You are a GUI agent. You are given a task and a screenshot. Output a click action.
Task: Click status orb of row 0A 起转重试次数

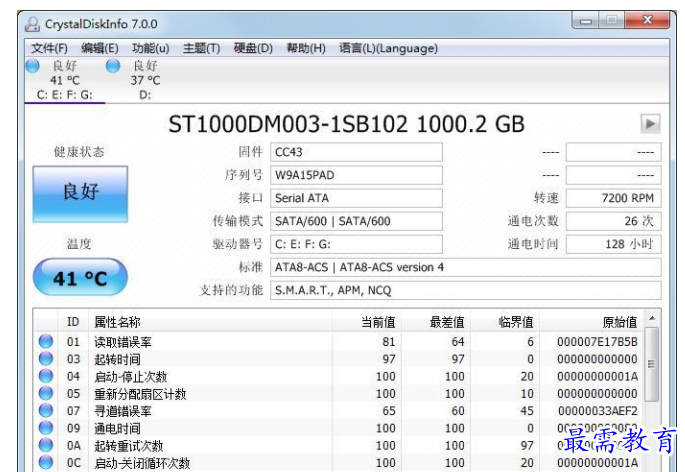[46, 445]
